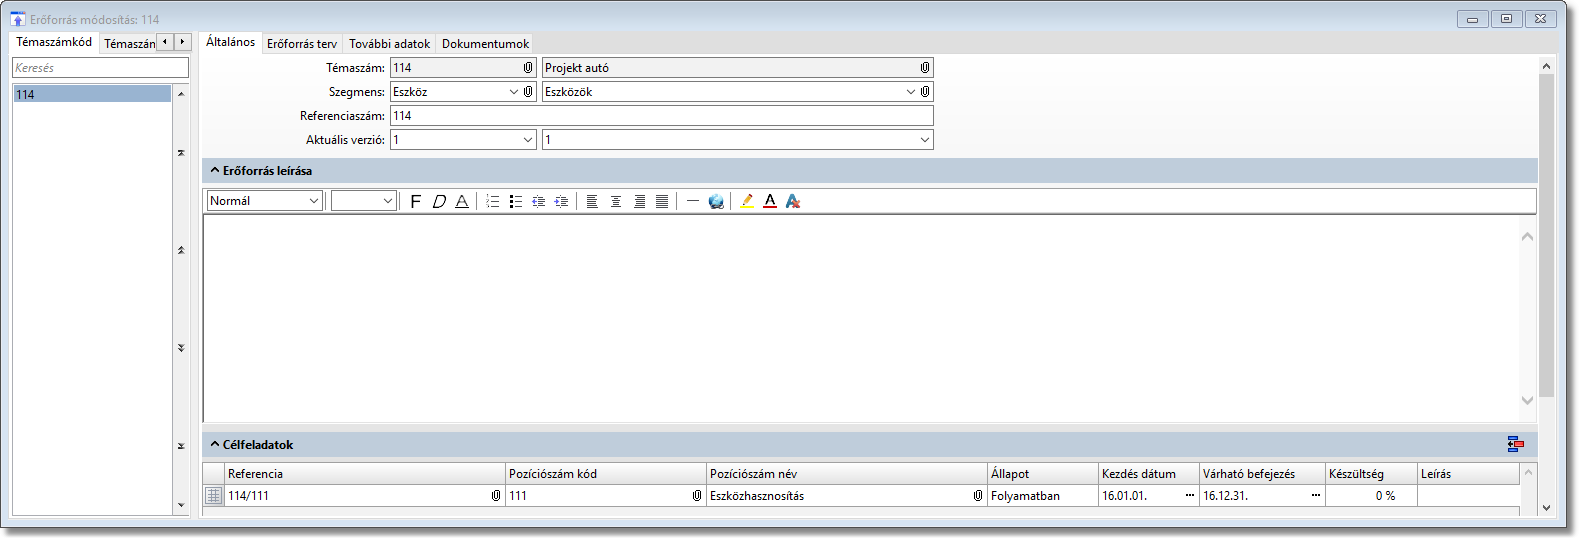Click paperclip icon in Eszközhasznosítás cell

[x=978, y=496]
